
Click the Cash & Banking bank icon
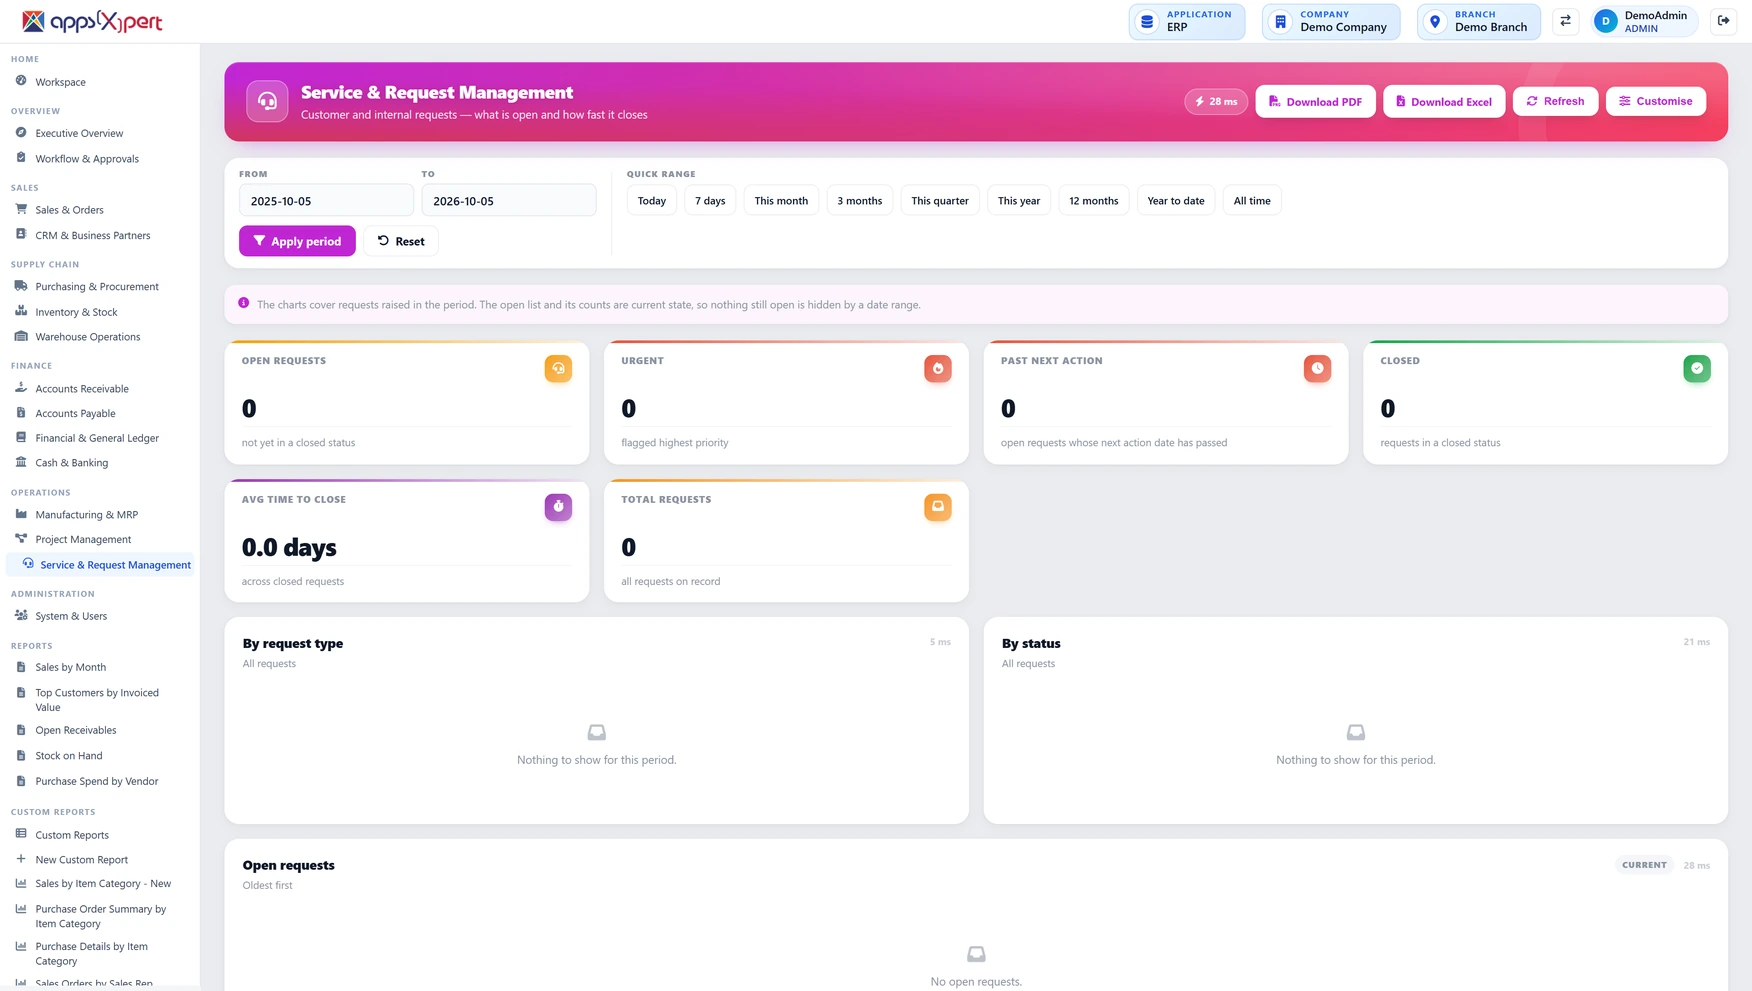pos(21,462)
